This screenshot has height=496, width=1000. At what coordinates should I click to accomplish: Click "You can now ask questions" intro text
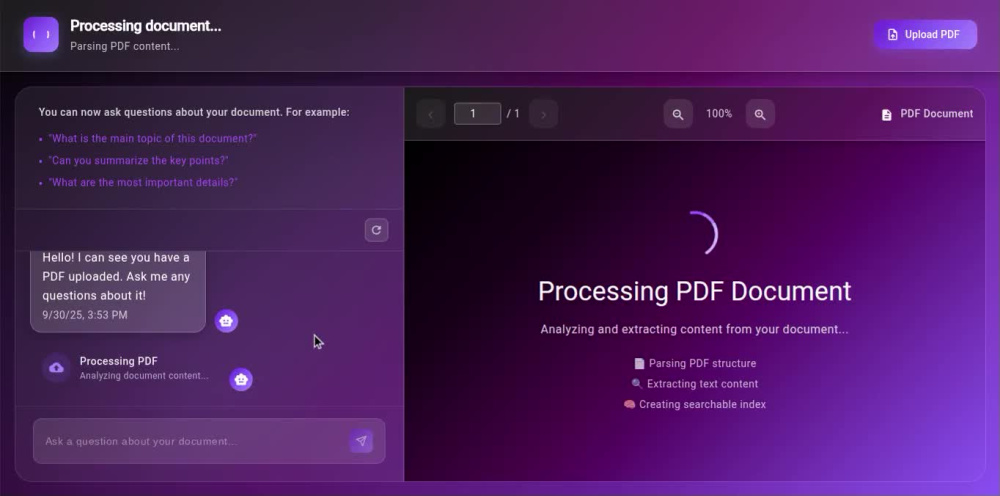click(x=194, y=112)
